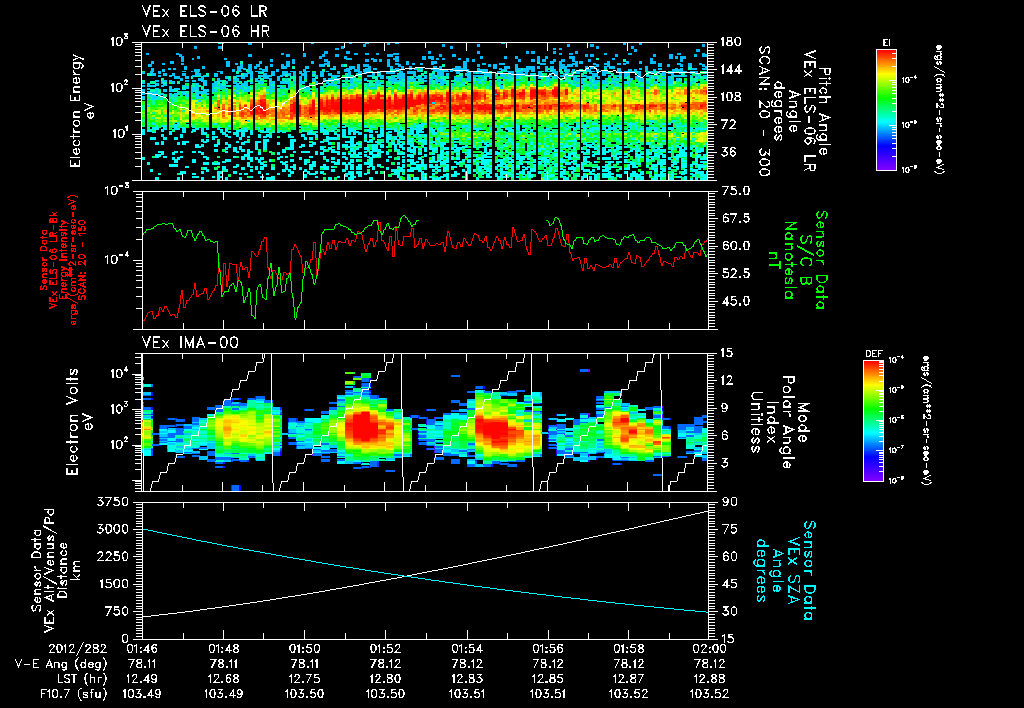Click LST value 12.49
The image size is (1024, 708).
point(142,679)
